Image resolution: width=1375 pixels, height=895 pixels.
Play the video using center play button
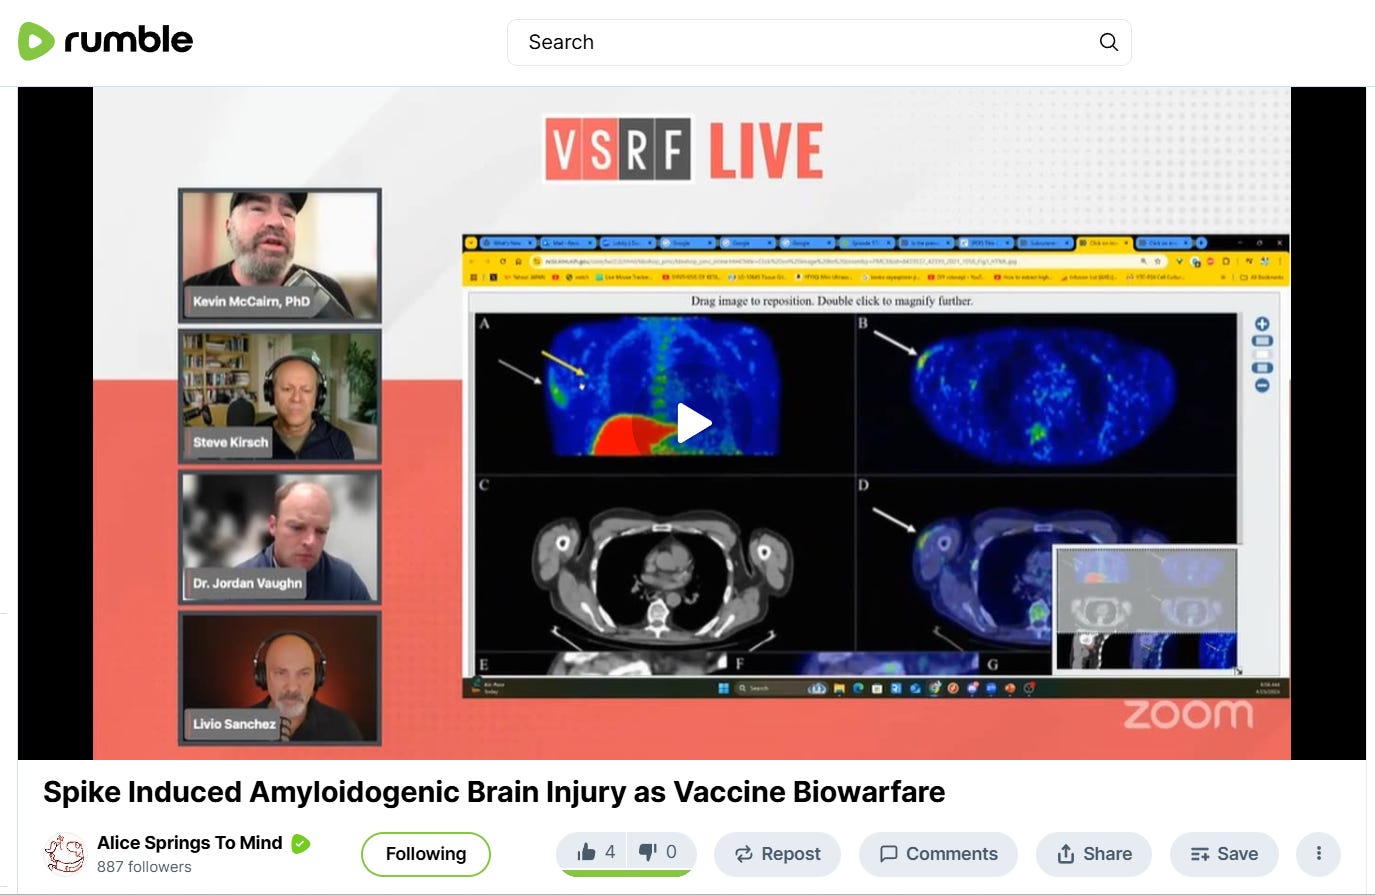tap(693, 423)
